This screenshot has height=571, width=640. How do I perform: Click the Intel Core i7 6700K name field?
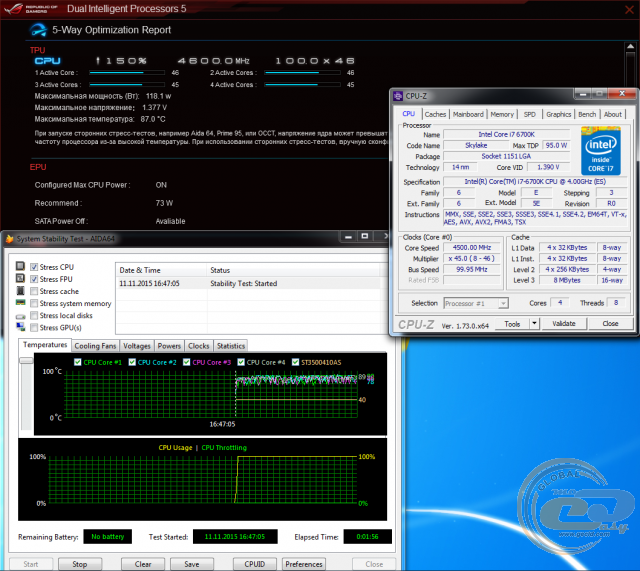pyautogui.click(x=506, y=134)
